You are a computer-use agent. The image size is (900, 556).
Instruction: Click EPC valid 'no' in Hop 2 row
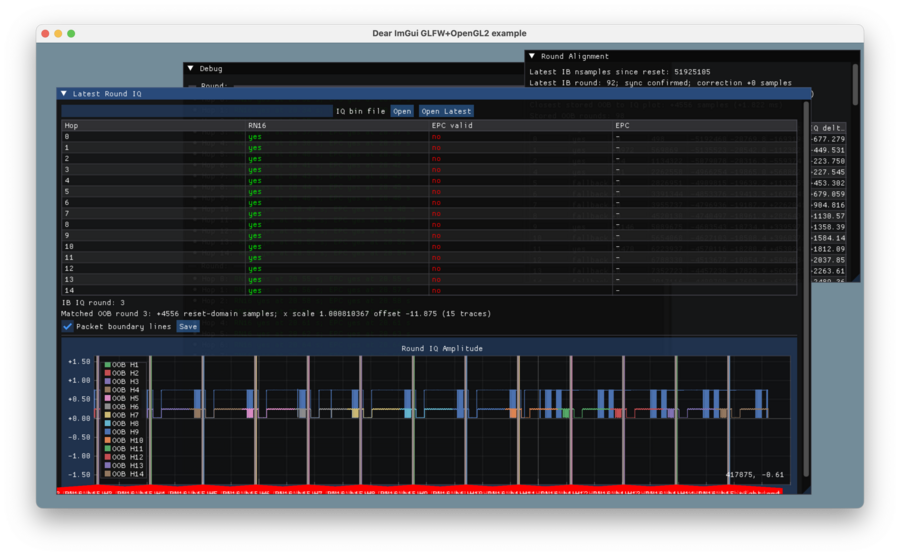(436, 159)
